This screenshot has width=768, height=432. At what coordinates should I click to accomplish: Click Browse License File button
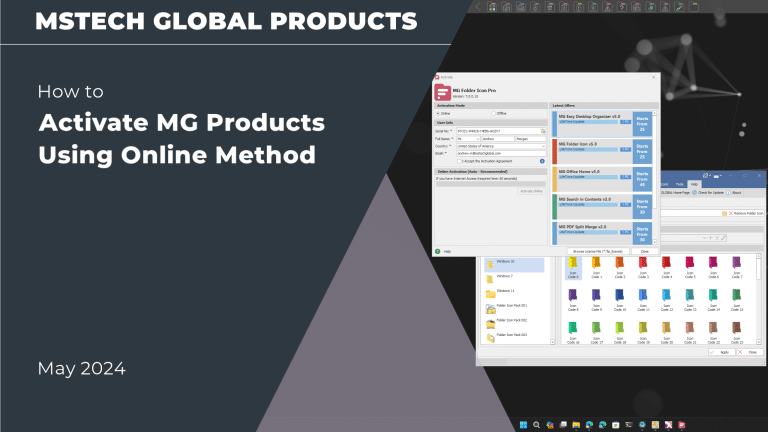coord(598,251)
